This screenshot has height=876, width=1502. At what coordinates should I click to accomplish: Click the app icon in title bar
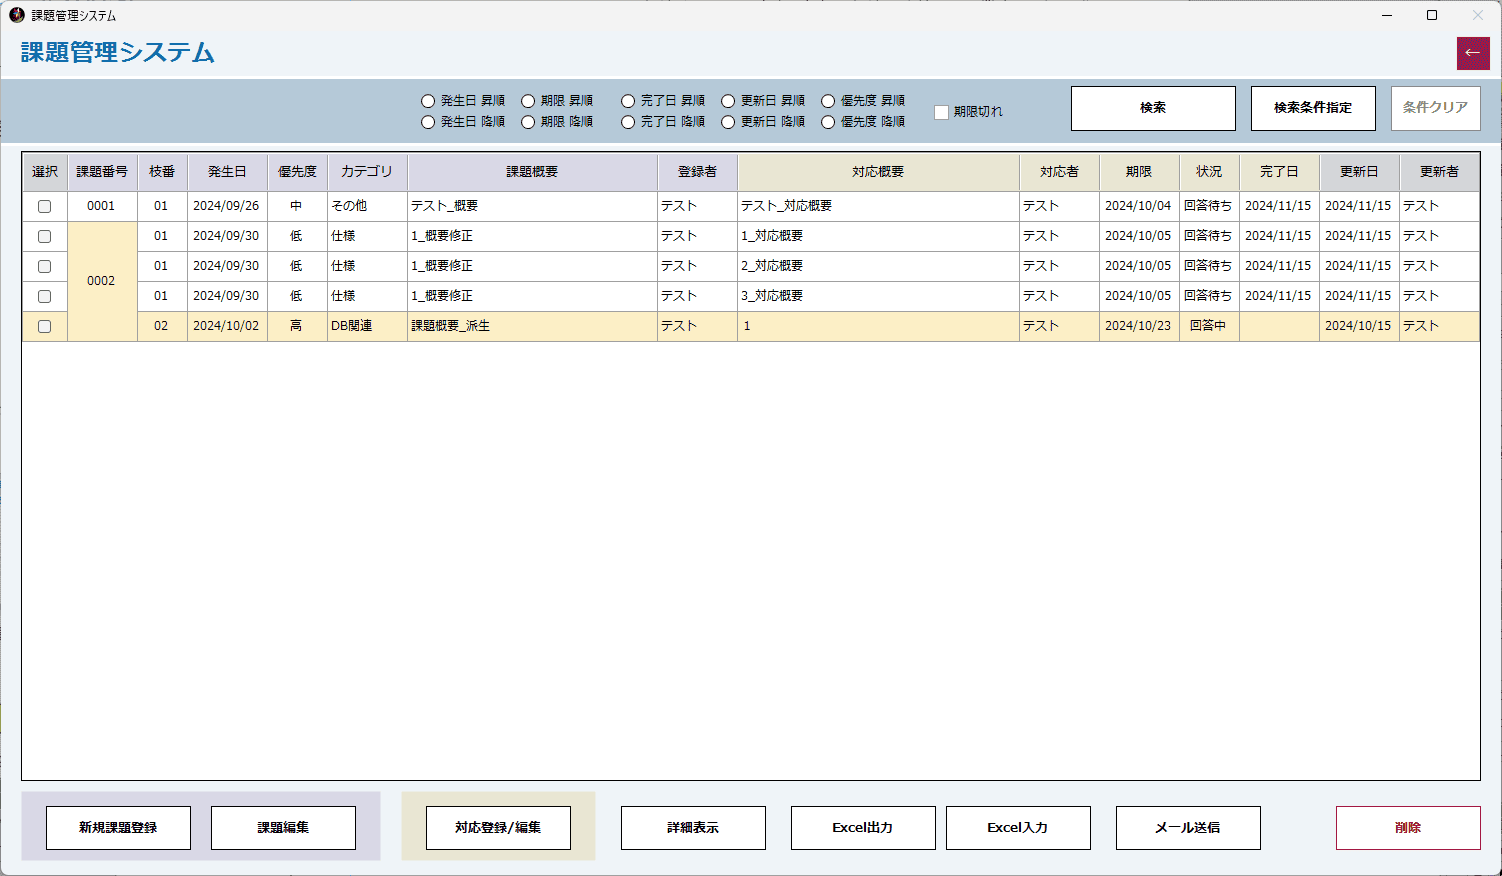pyautogui.click(x=16, y=15)
